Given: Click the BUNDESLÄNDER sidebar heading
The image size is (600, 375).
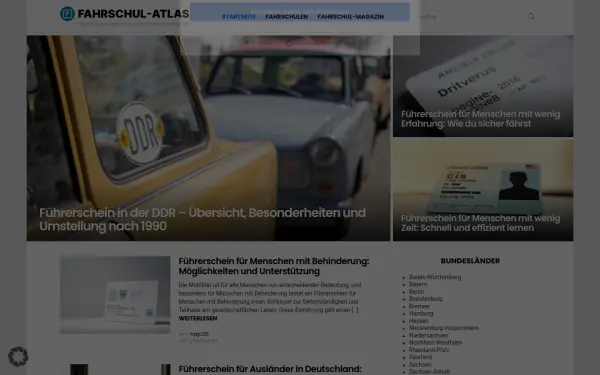Looking at the screenshot, I should pyautogui.click(x=470, y=261).
